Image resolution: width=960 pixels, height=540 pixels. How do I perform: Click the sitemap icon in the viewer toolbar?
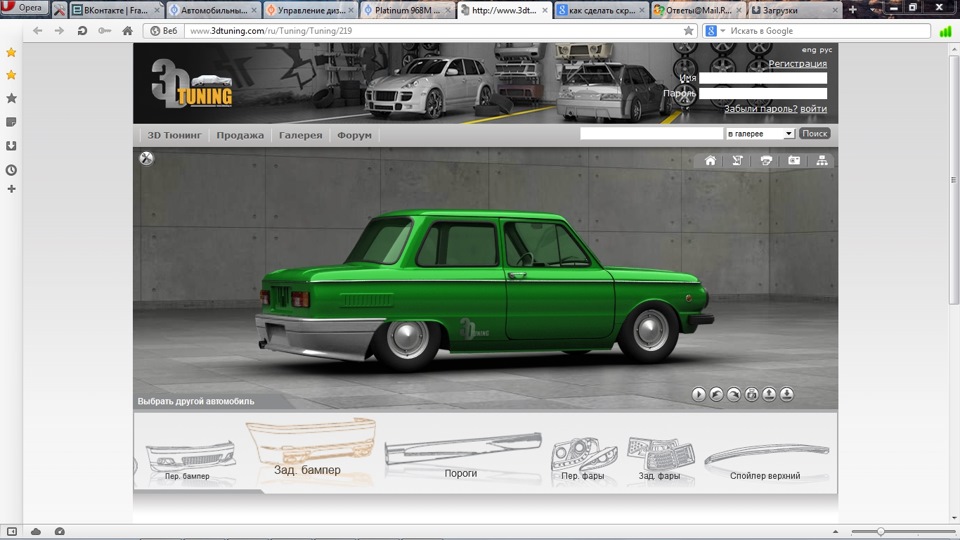click(x=822, y=160)
